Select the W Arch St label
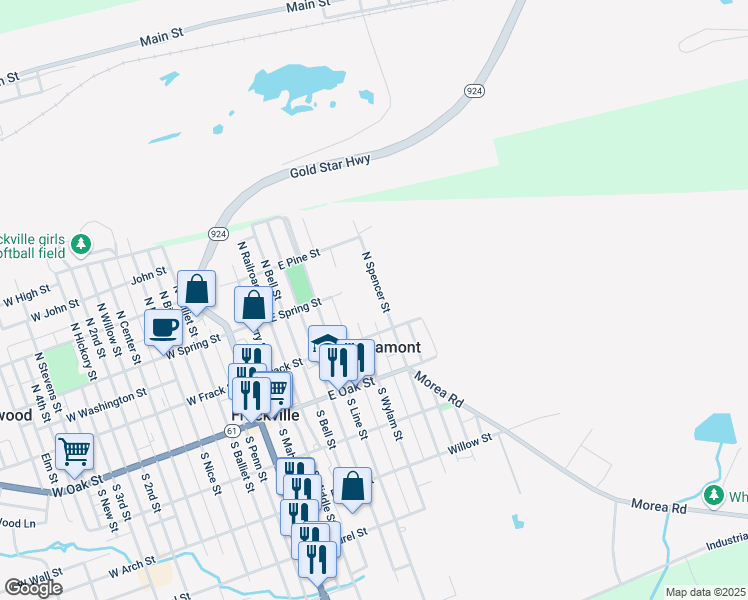748x600 pixels. 132,567
